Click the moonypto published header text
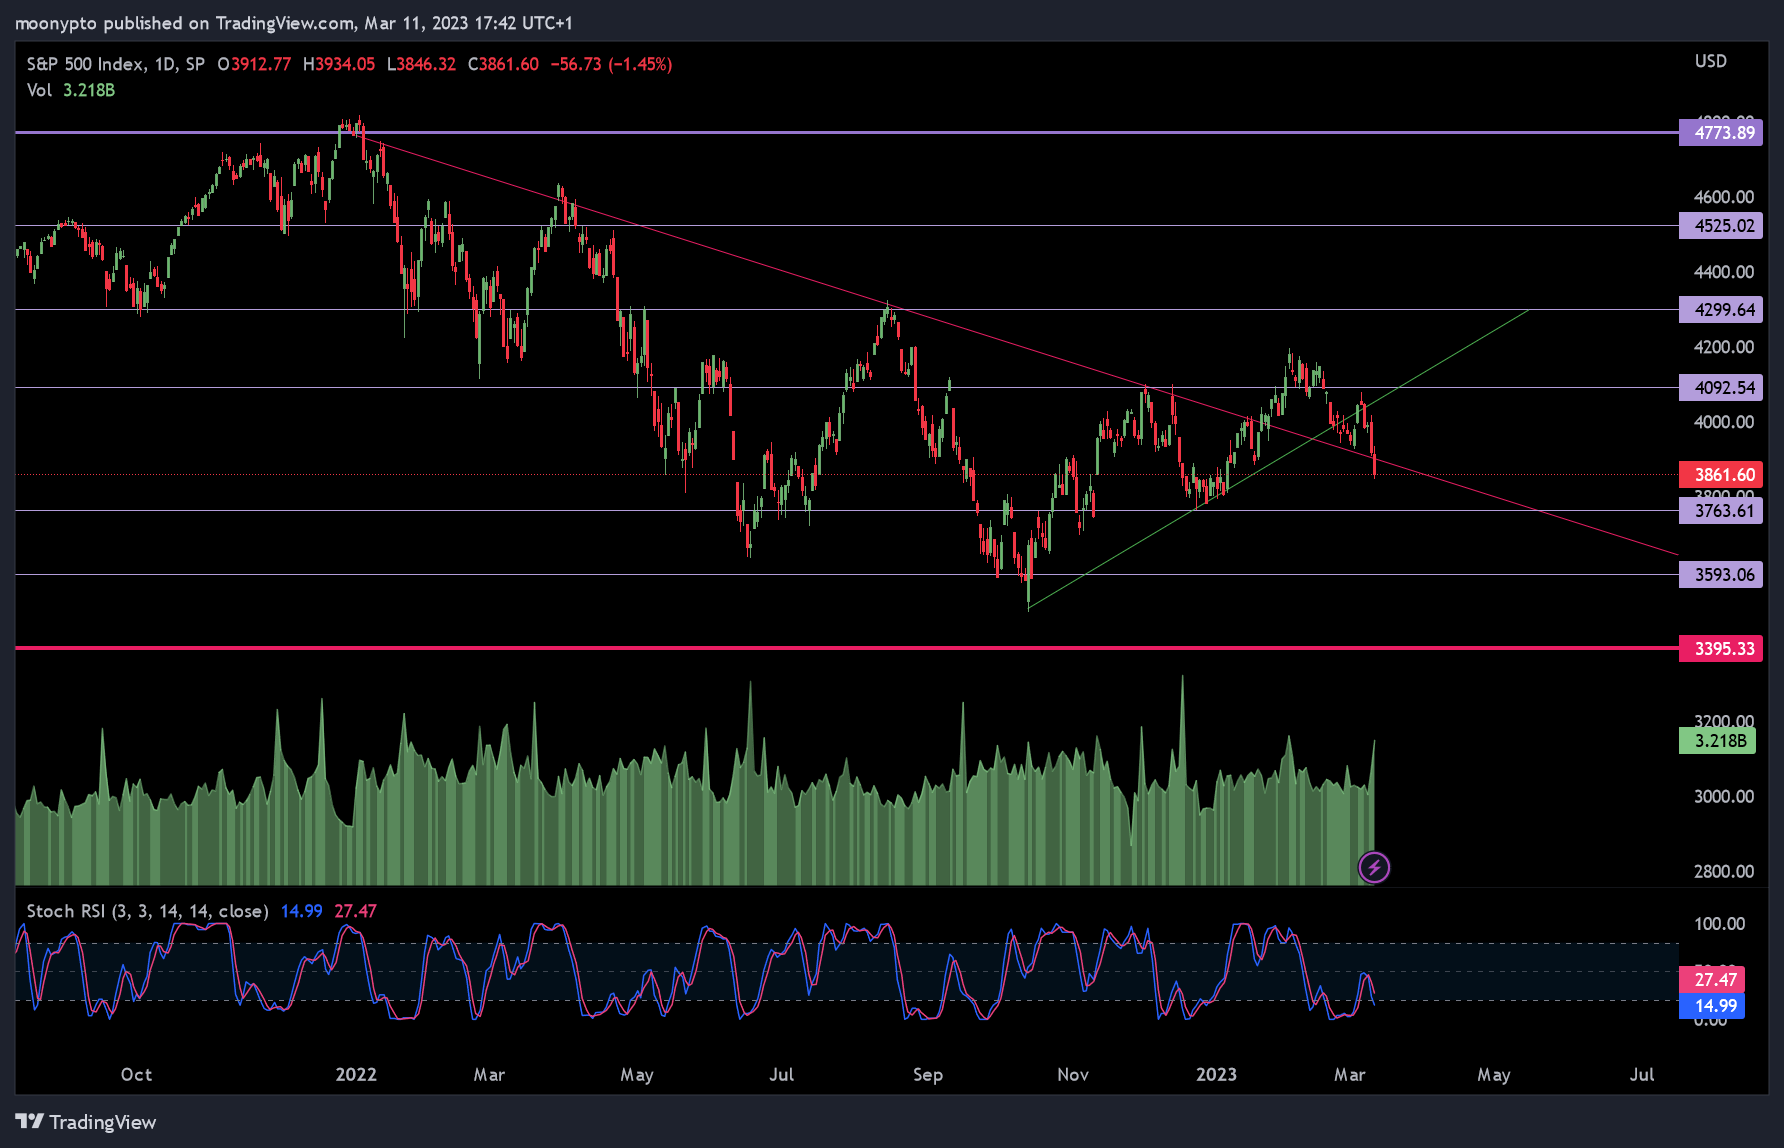The image size is (1784, 1148). coord(294,23)
